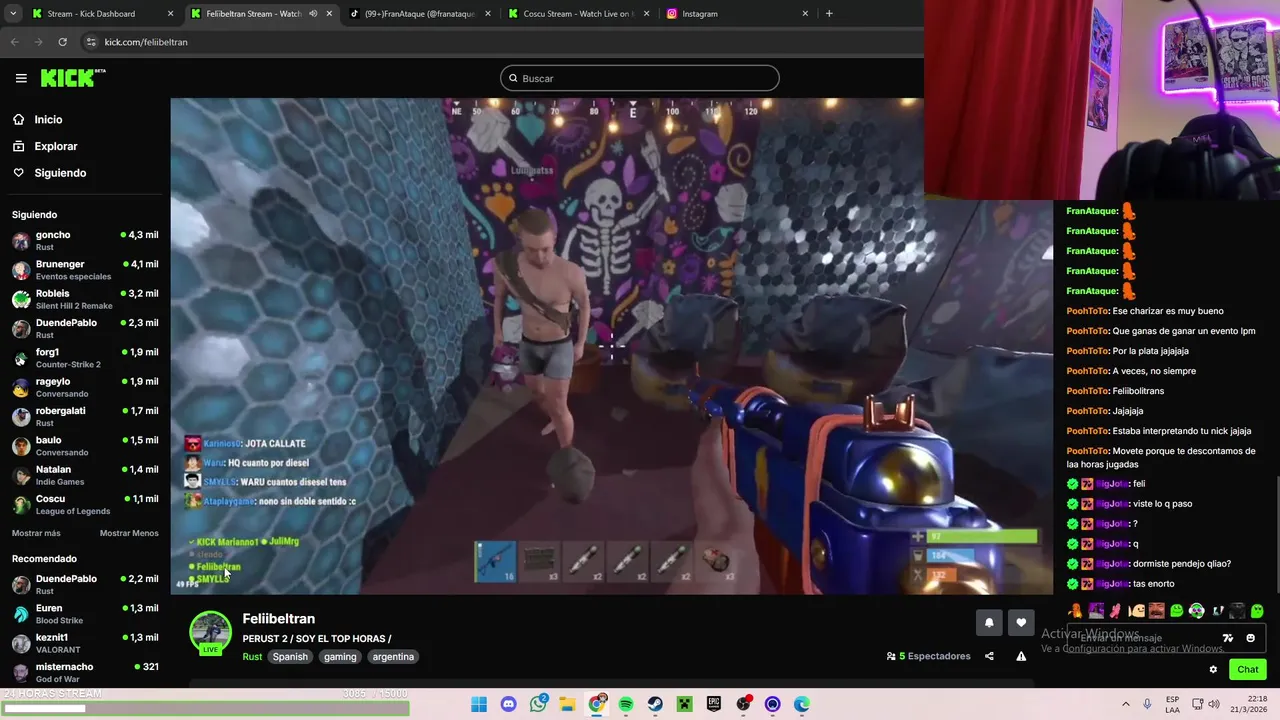Open the emoji picker in chat input
Image resolution: width=1280 pixels, height=720 pixels.
pos(1250,638)
